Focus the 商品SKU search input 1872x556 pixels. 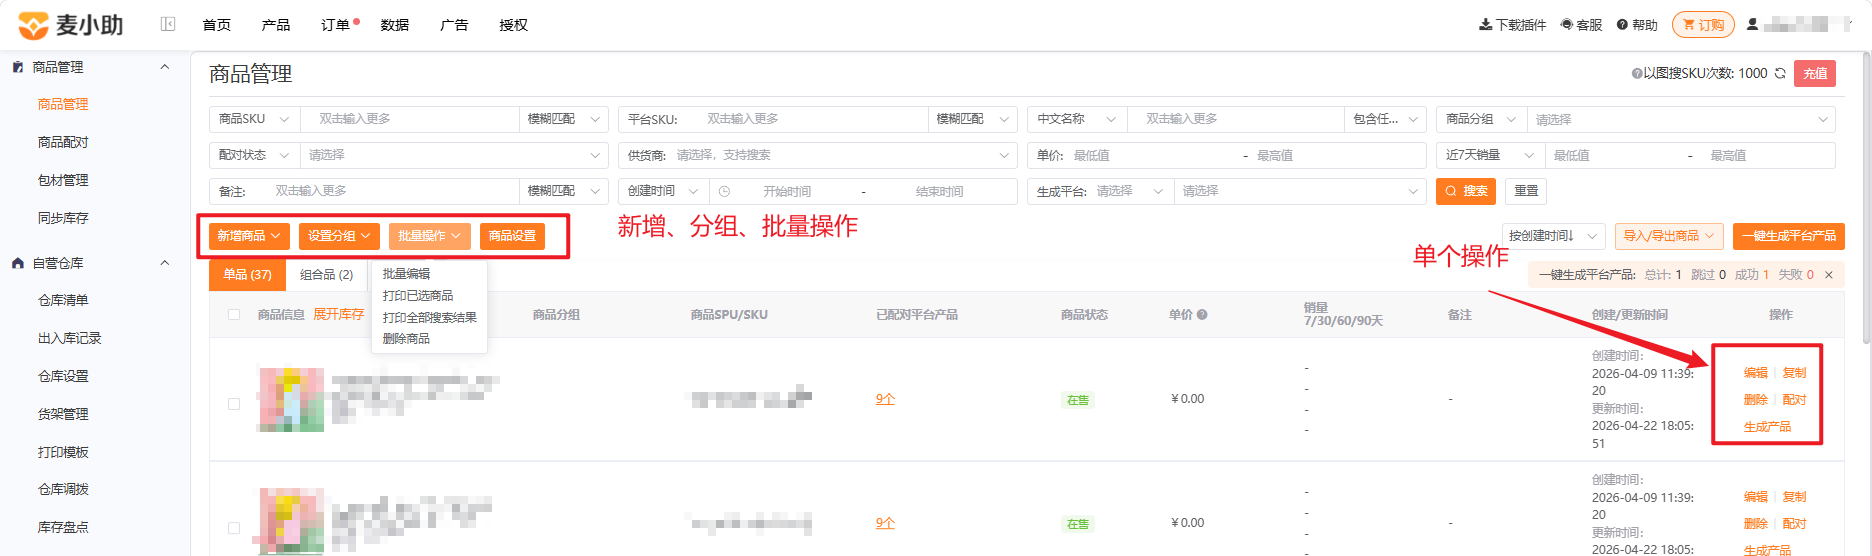click(410, 119)
